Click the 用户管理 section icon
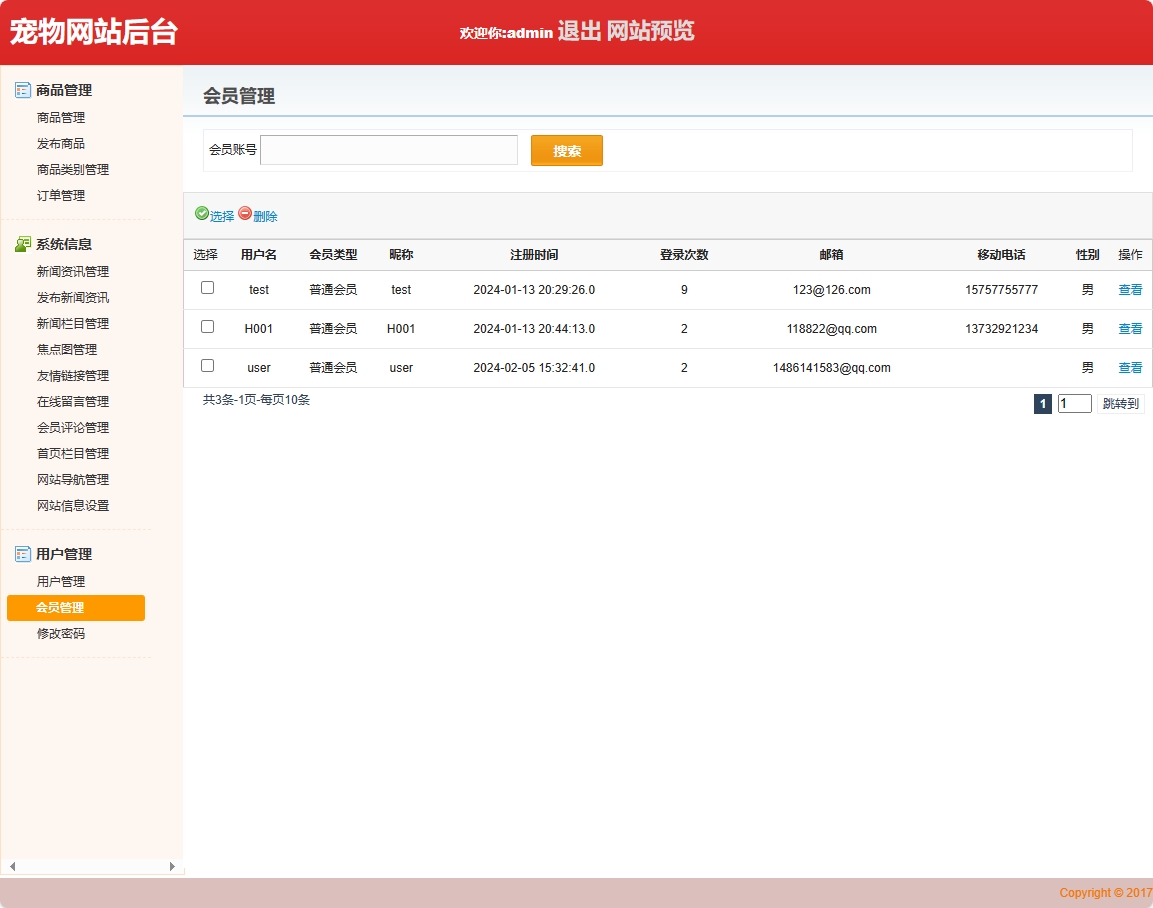This screenshot has height=908, width=1153. point(21,553)
